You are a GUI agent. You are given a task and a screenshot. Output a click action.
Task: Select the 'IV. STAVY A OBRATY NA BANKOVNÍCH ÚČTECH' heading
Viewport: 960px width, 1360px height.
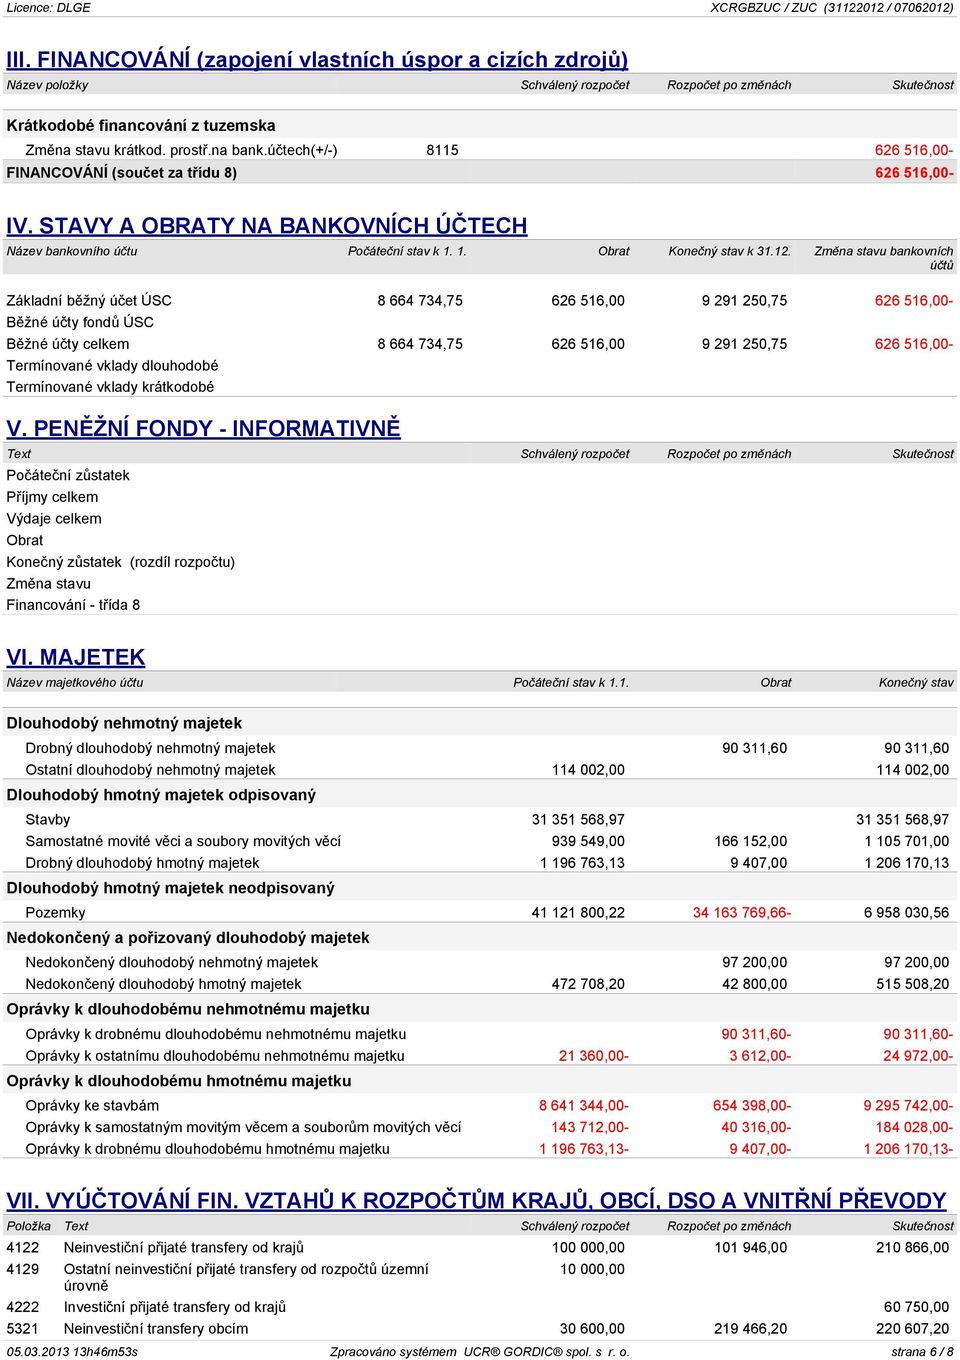coord(267,226)
